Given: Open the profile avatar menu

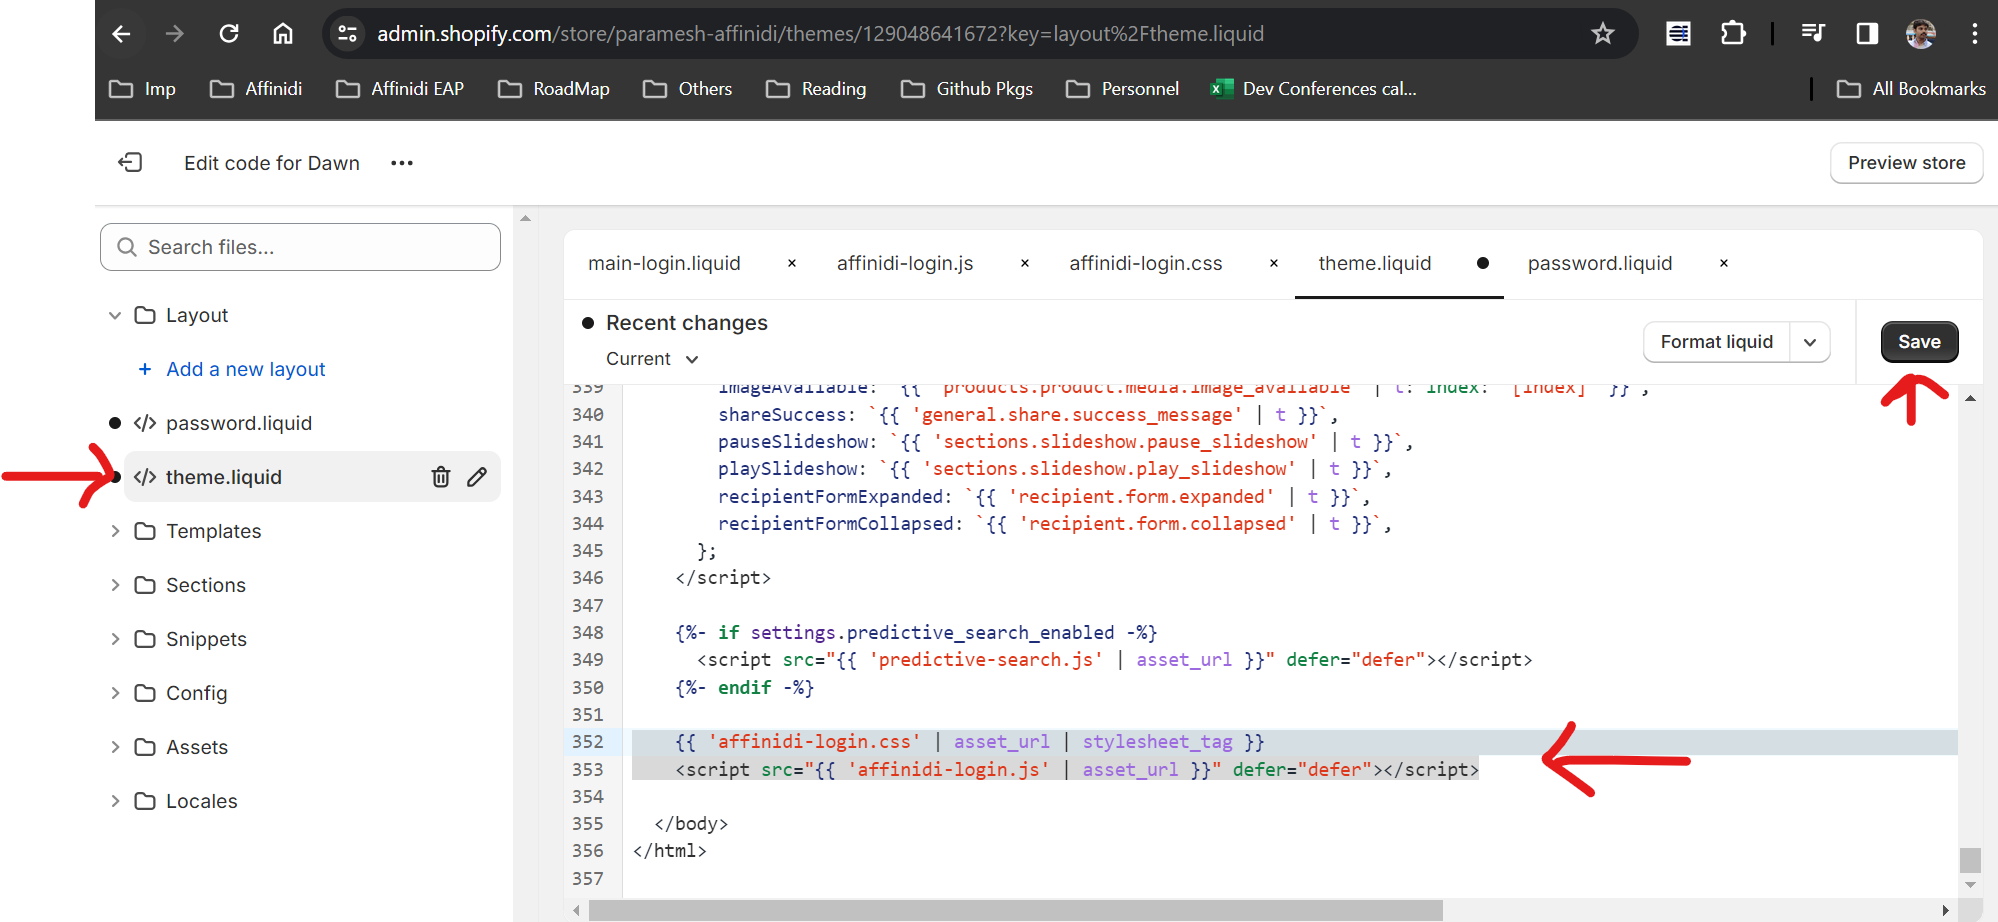Looking at the screenshot, I should point(1920,34).
